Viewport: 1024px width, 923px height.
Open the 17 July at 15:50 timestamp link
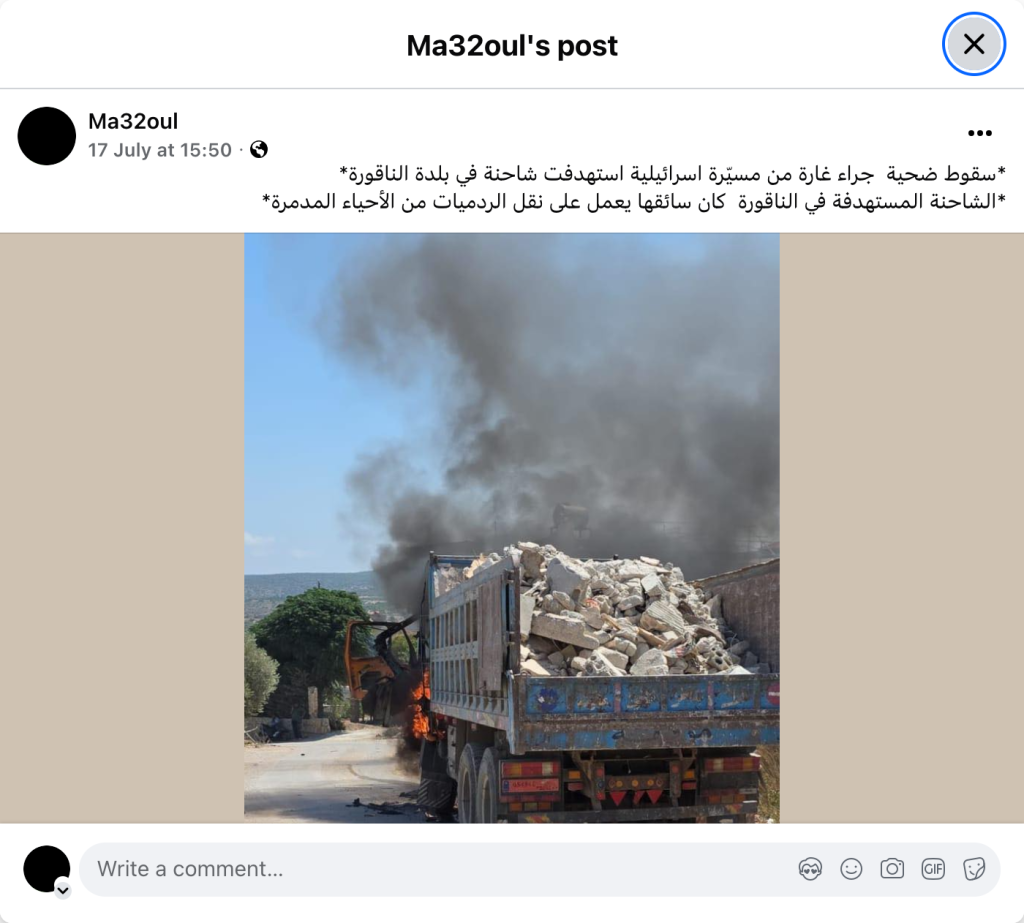pyautogui.click(x=160, y=150)
